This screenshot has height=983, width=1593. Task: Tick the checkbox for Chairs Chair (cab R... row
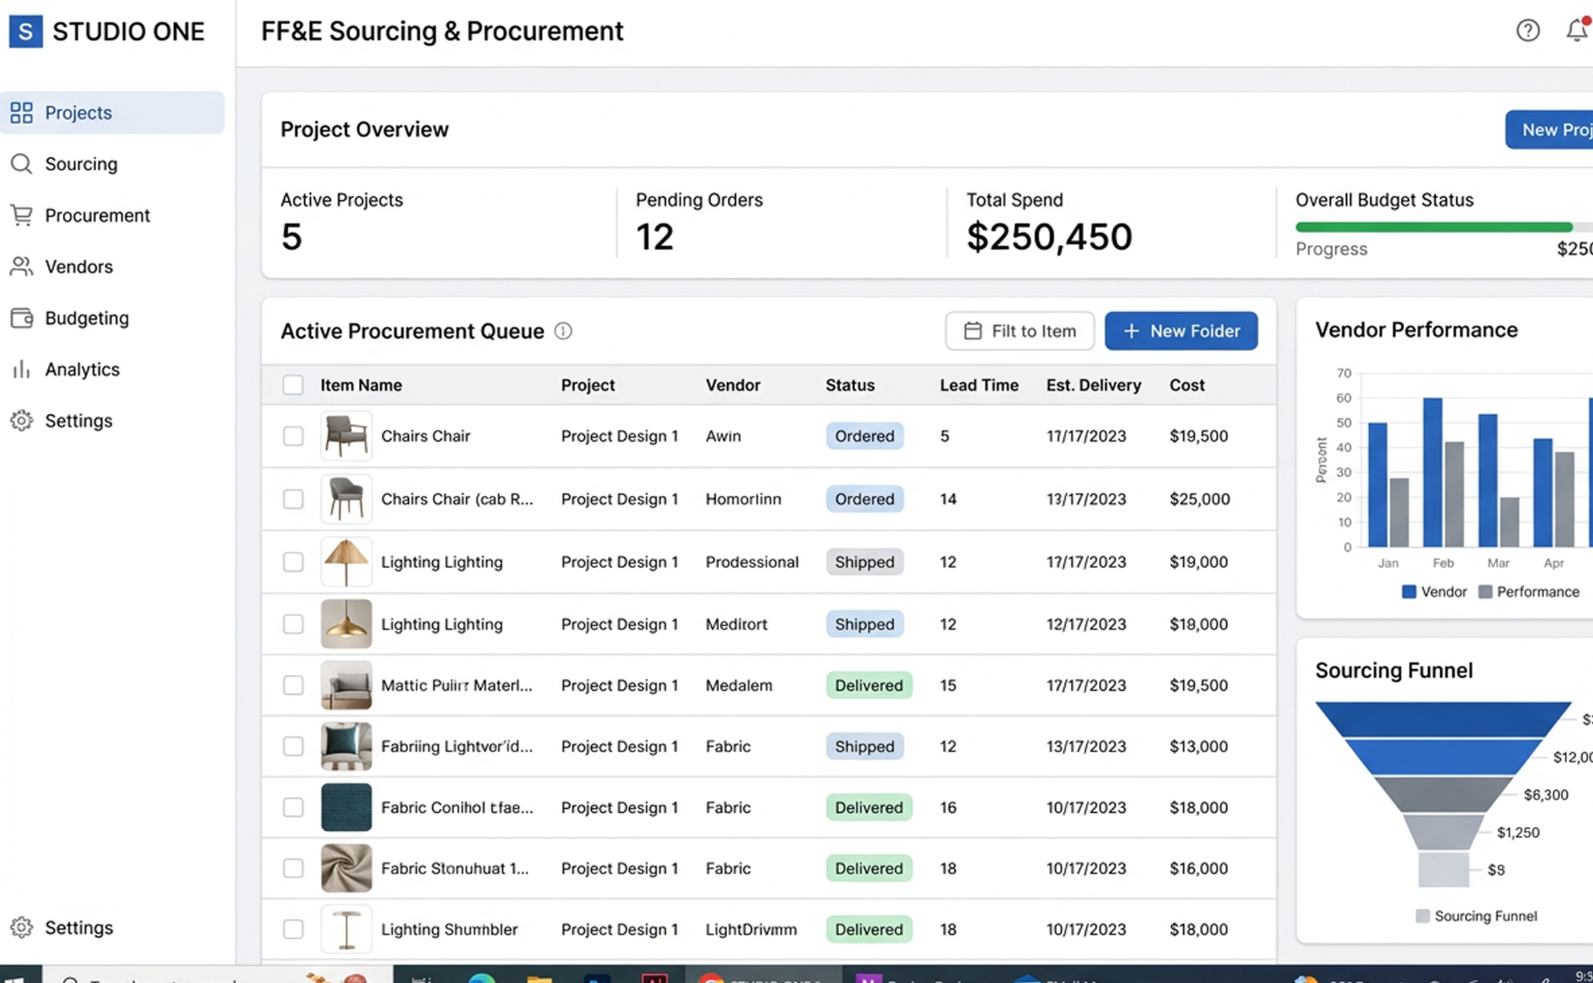pos(293,499)
